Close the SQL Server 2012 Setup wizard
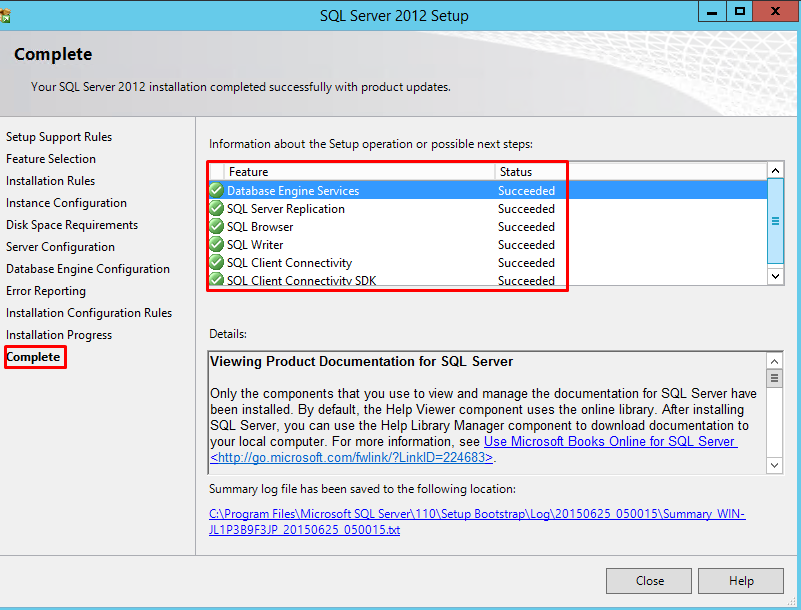This screenshot has height=610, width=801. (x=649, y=581)
